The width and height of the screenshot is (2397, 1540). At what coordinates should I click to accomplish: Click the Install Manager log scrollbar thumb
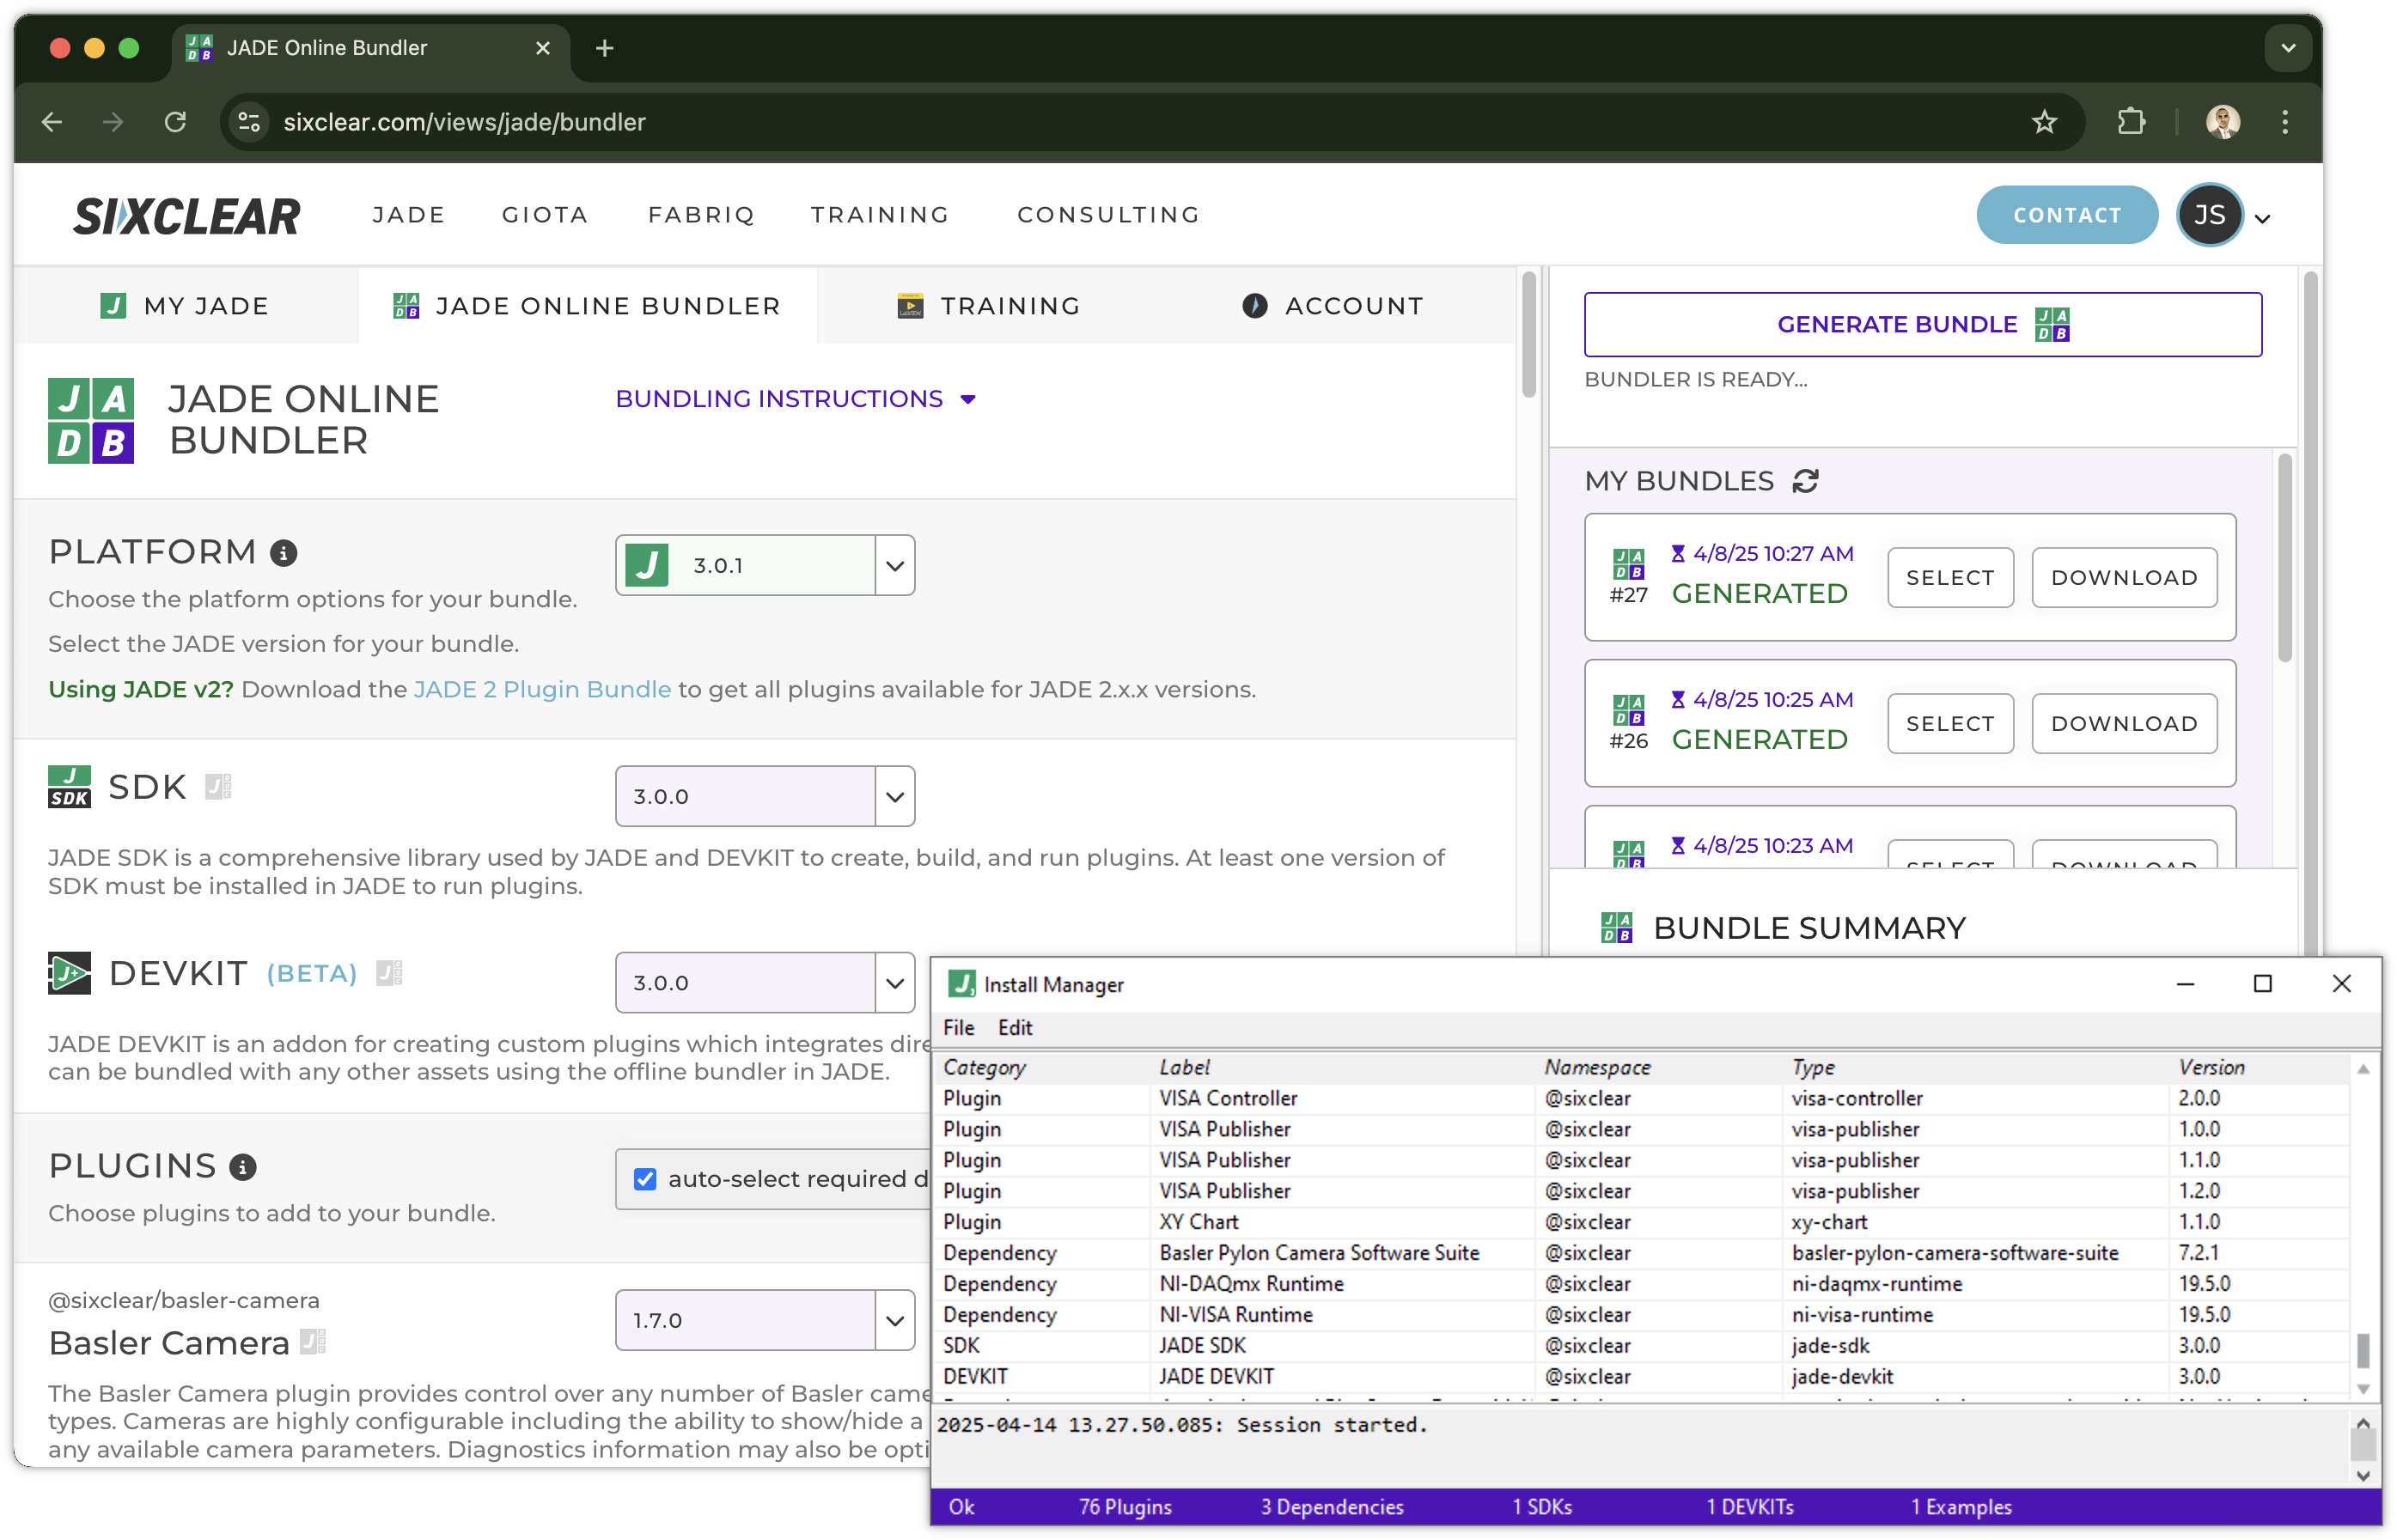tap(2363, 1444)
